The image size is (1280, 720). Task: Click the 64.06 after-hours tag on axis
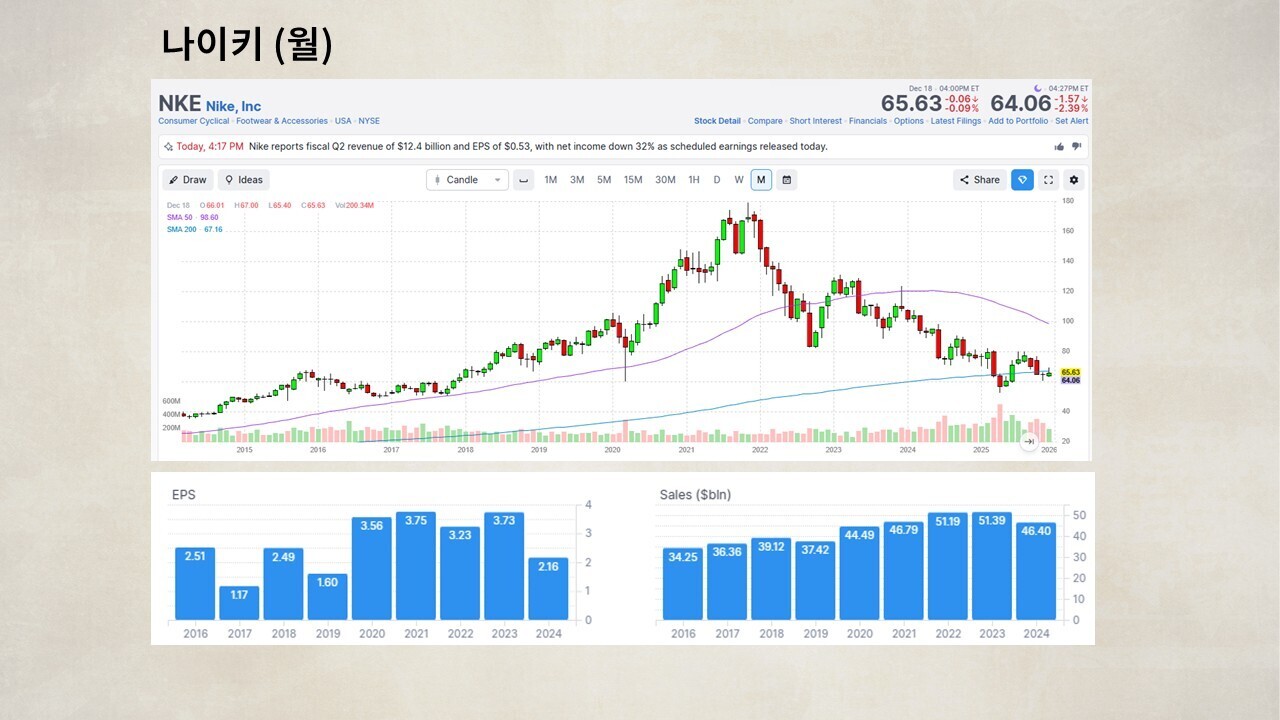coord(1070,381)
